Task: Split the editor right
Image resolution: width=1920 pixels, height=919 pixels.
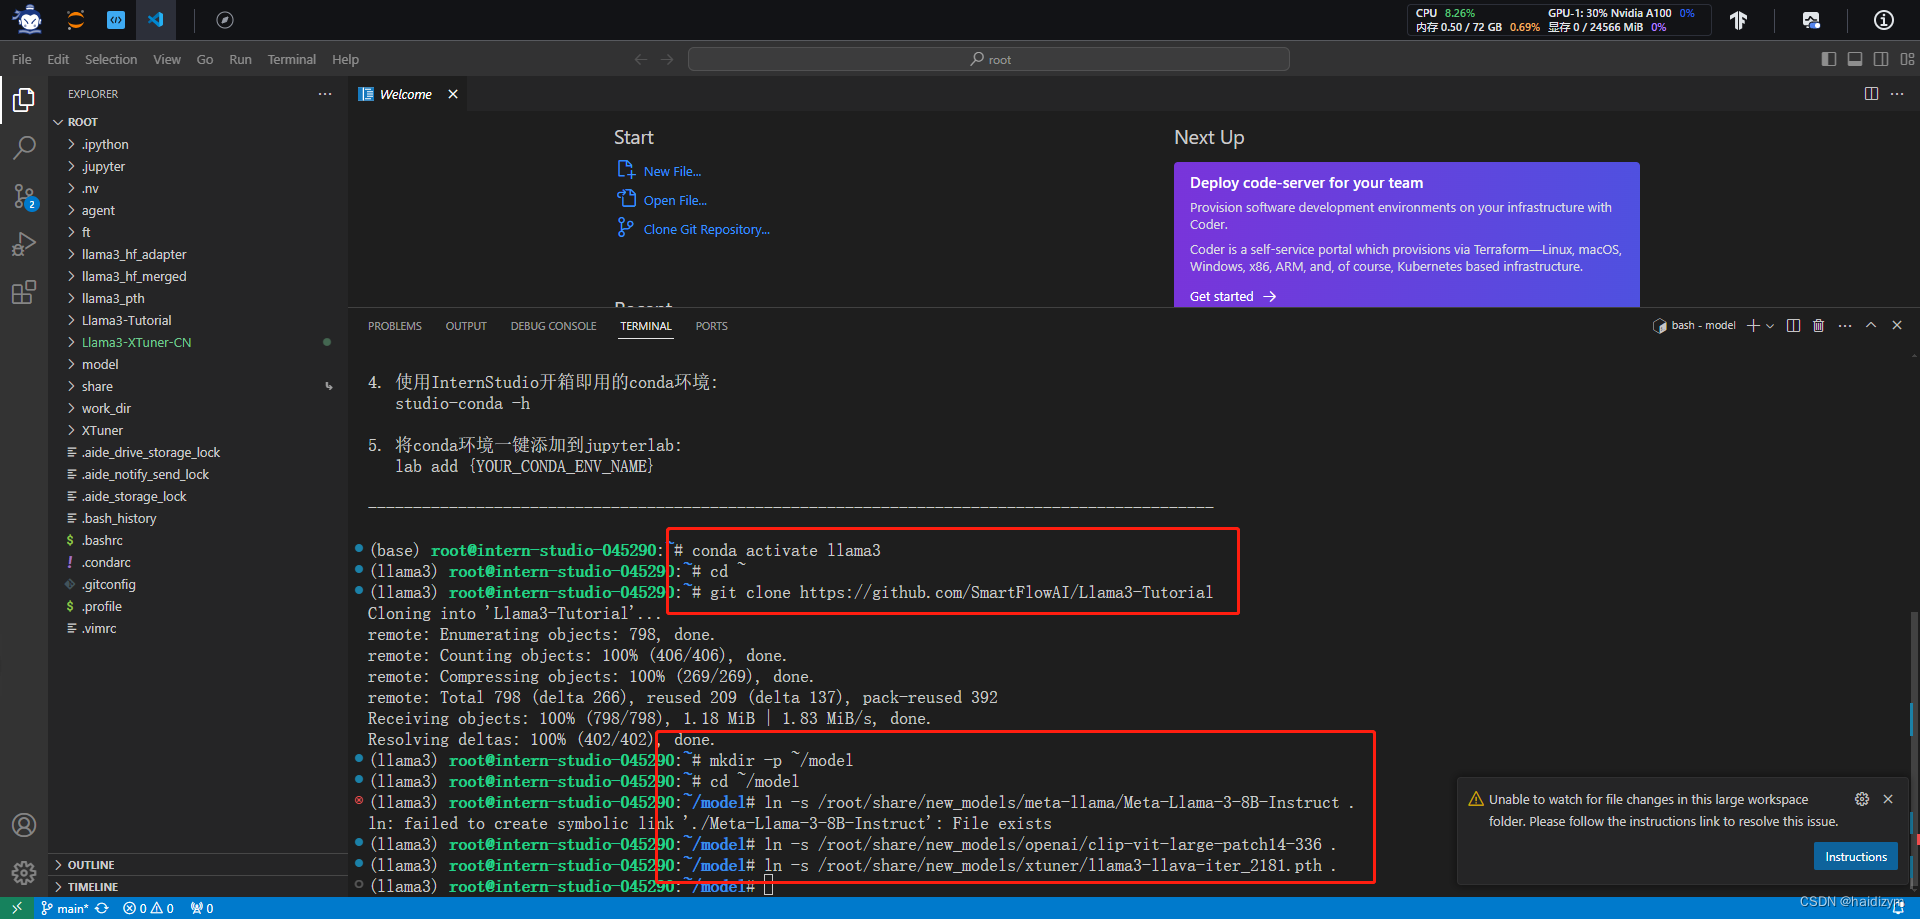Action: click(1871, 93)
